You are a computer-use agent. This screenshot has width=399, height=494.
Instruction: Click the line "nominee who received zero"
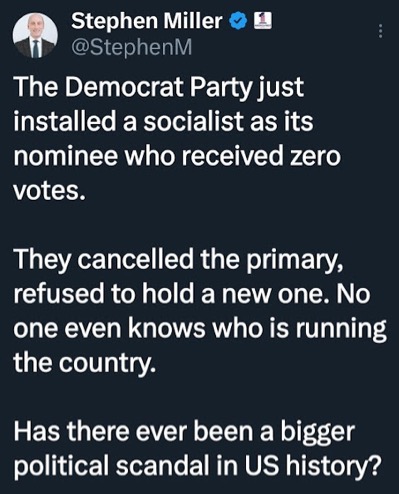click(x=177, y=156)
